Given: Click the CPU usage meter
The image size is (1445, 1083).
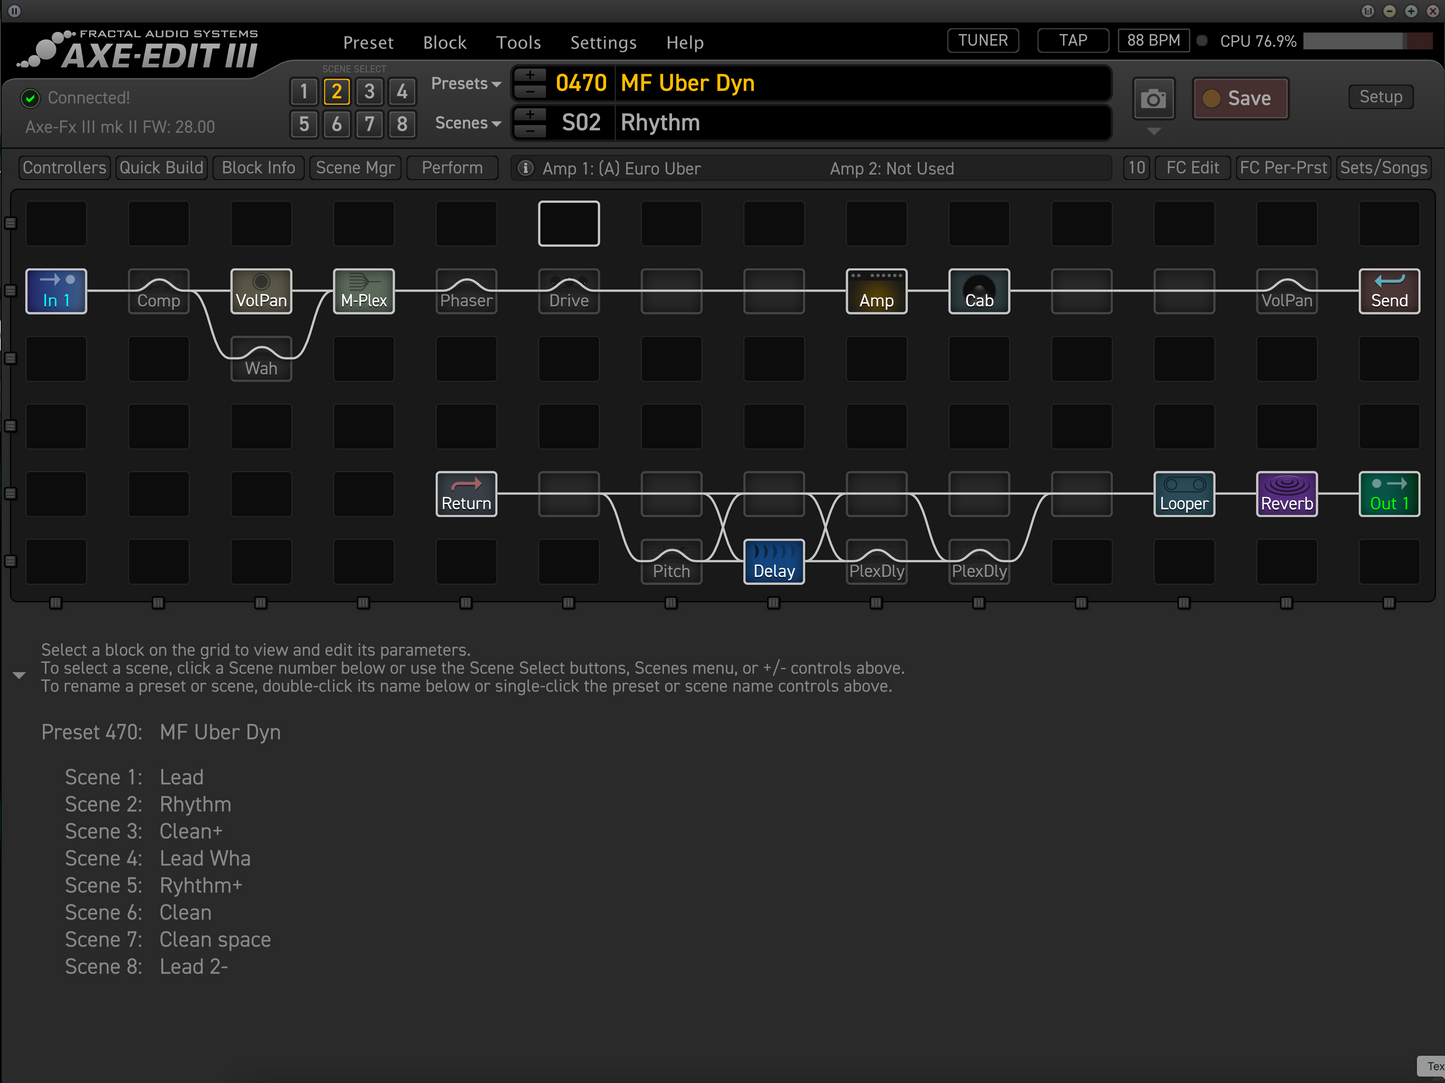Looking at the screenshot, I should point(1368,40).
